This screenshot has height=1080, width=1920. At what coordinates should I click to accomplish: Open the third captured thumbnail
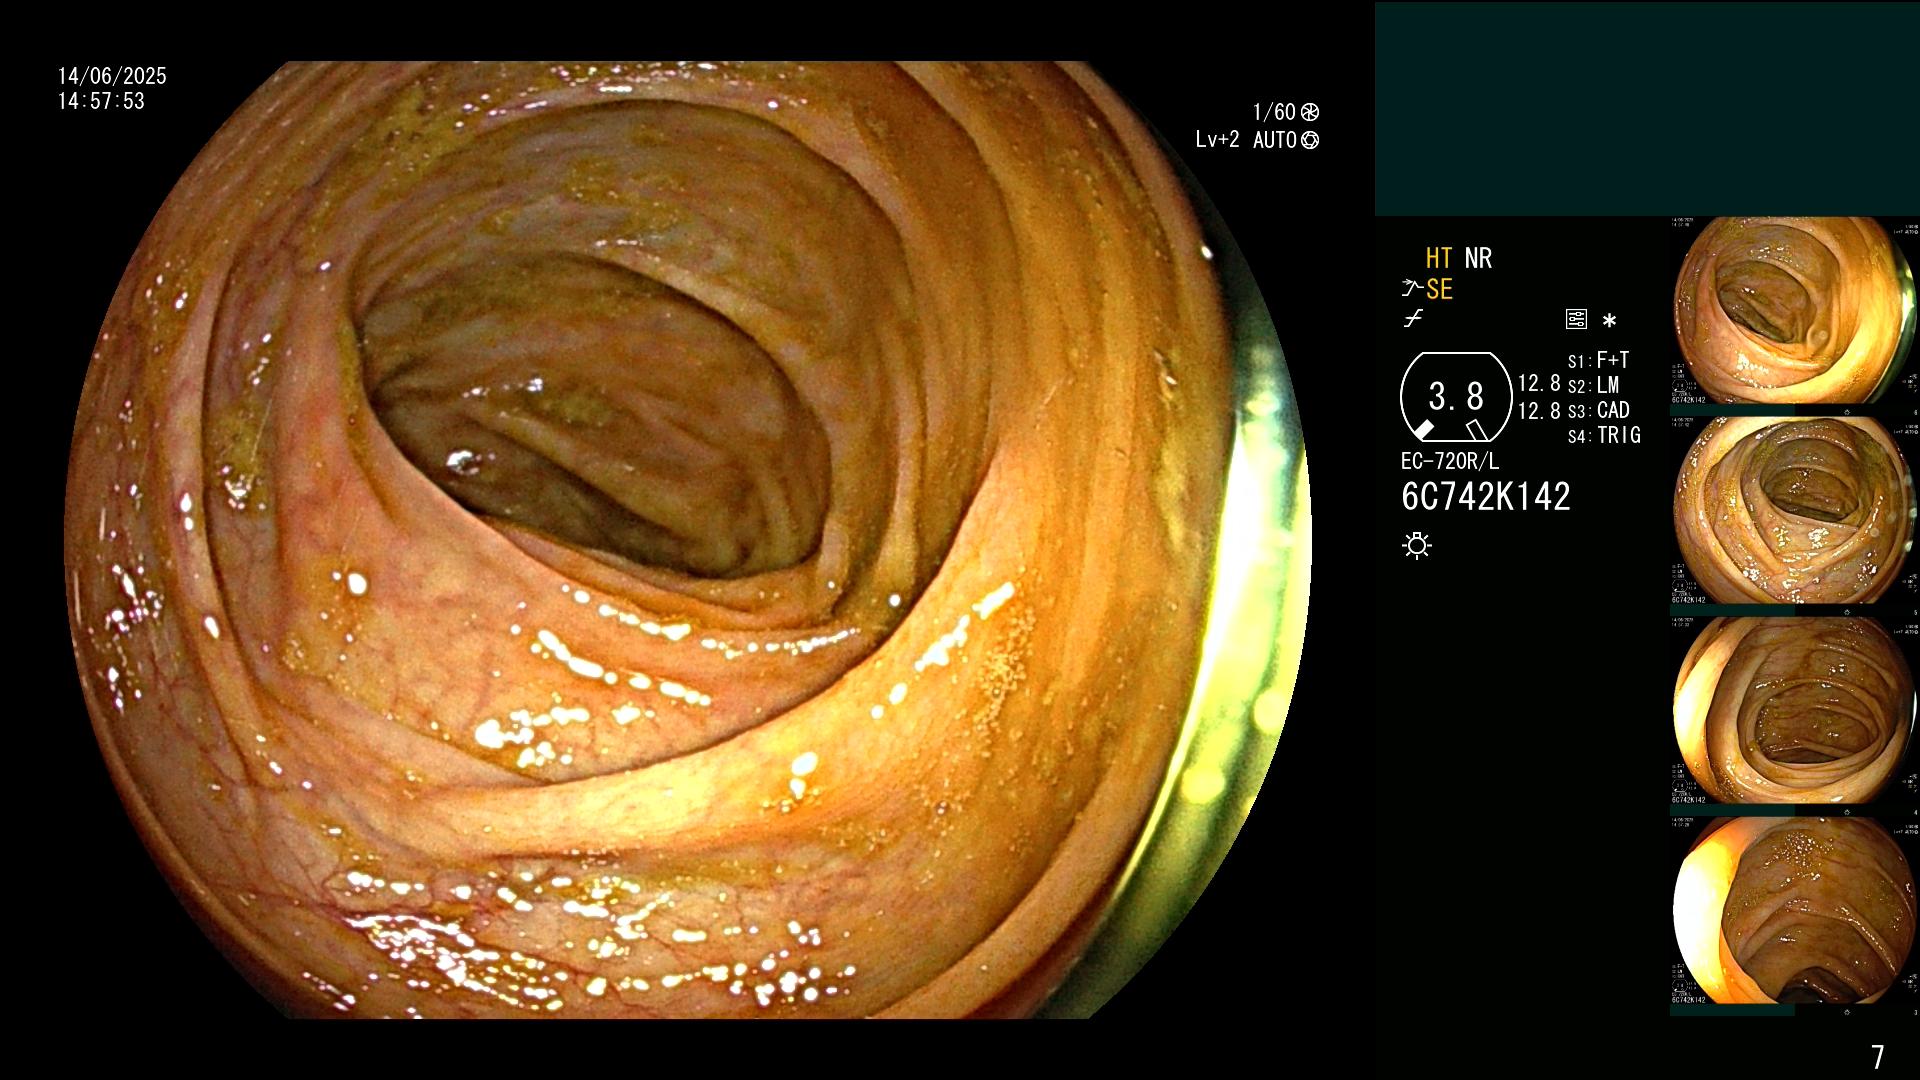[1794, 711]
